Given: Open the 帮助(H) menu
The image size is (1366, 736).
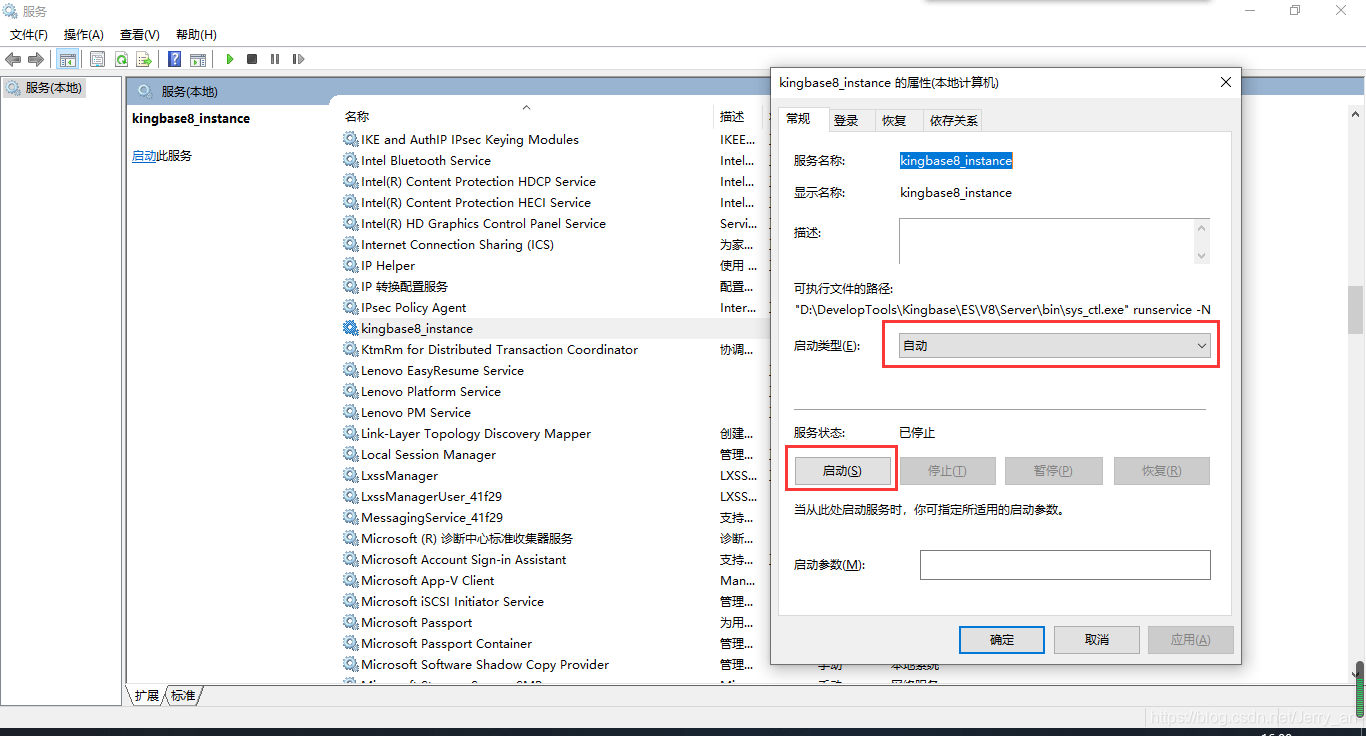Looking at the screenshot, I should pos(196,35).
